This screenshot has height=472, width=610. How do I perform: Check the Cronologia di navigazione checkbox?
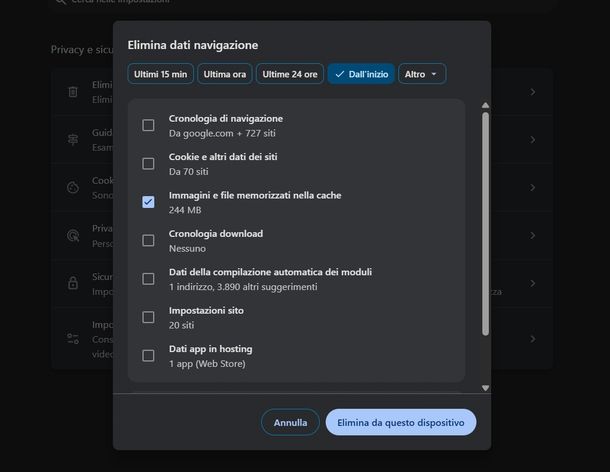[x=148, y=125]
